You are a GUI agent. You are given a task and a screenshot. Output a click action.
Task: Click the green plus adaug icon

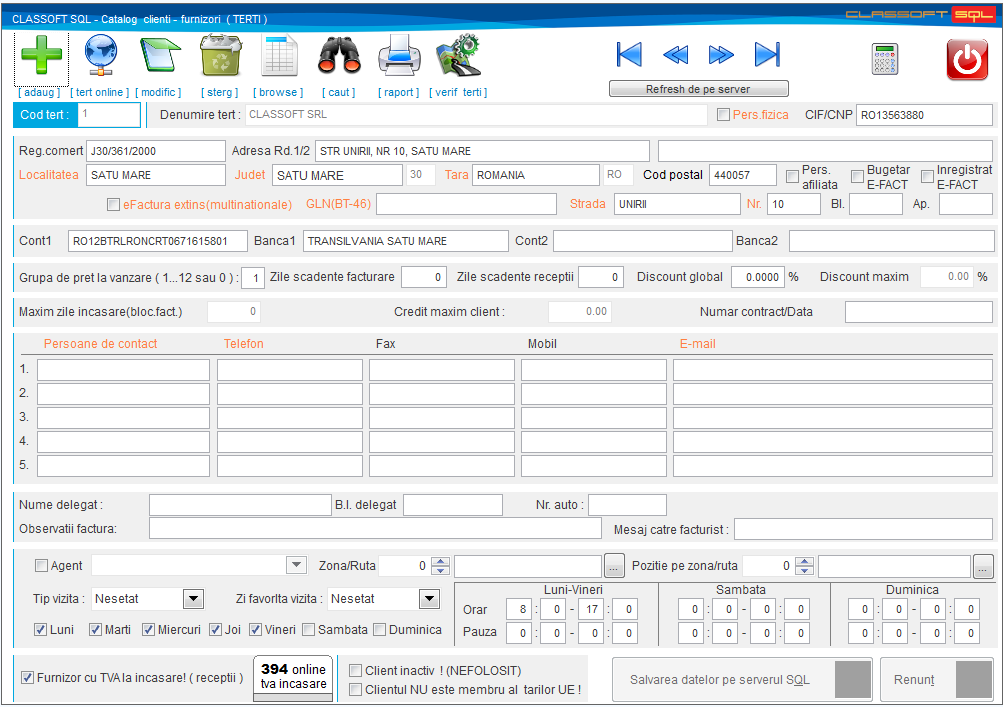point(41,56)
